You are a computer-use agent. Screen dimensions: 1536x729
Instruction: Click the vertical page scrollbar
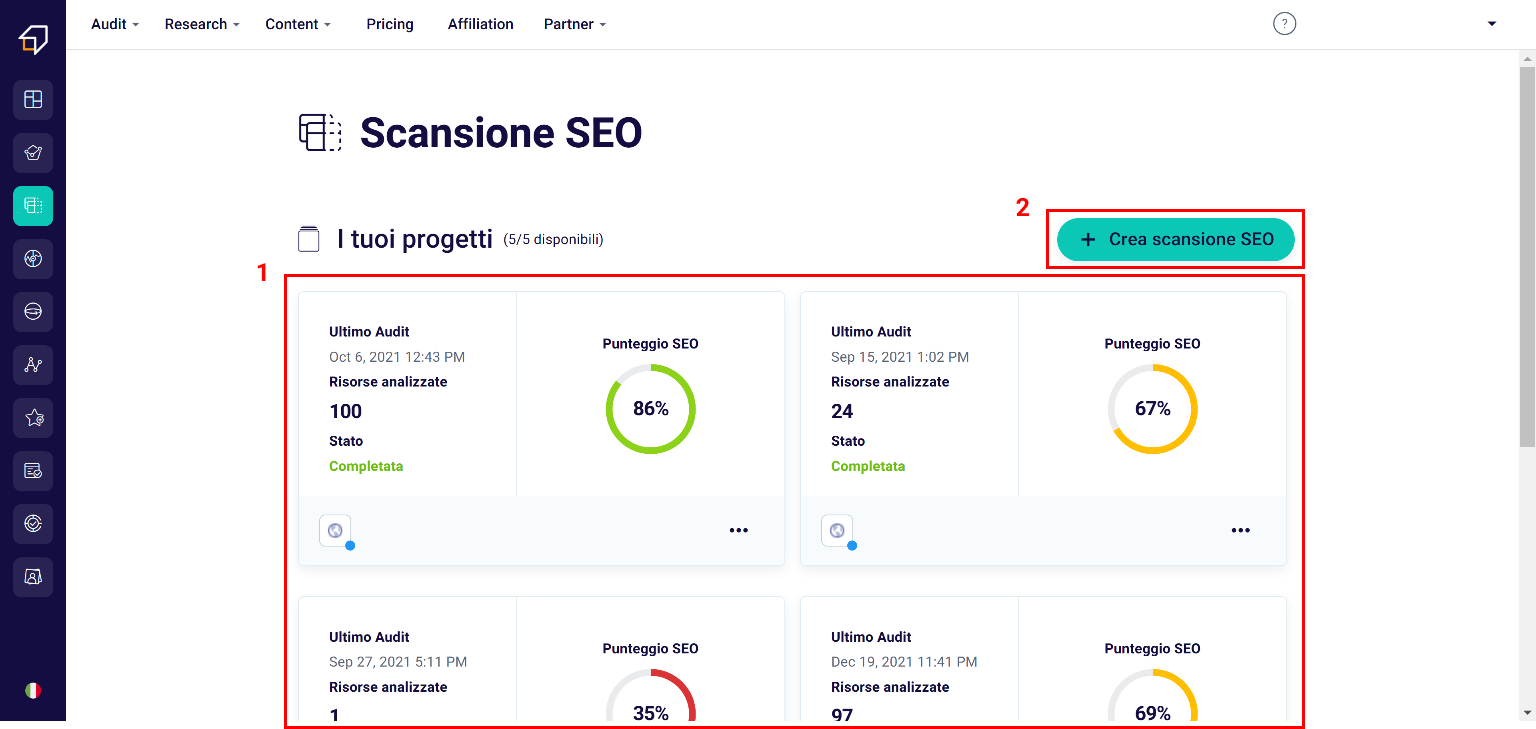(x=1526, y=250)
